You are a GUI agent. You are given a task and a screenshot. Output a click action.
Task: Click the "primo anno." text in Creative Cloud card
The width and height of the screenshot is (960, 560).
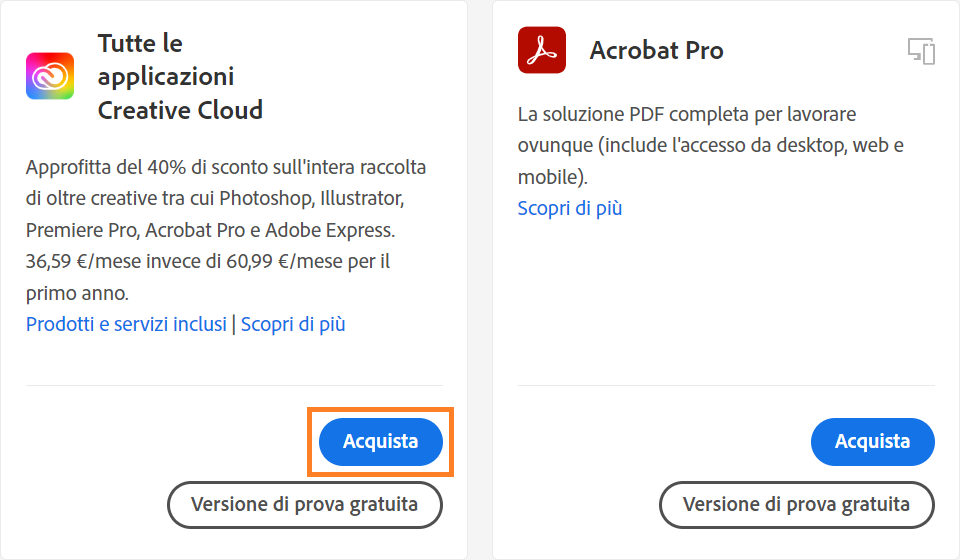(78, 294)
